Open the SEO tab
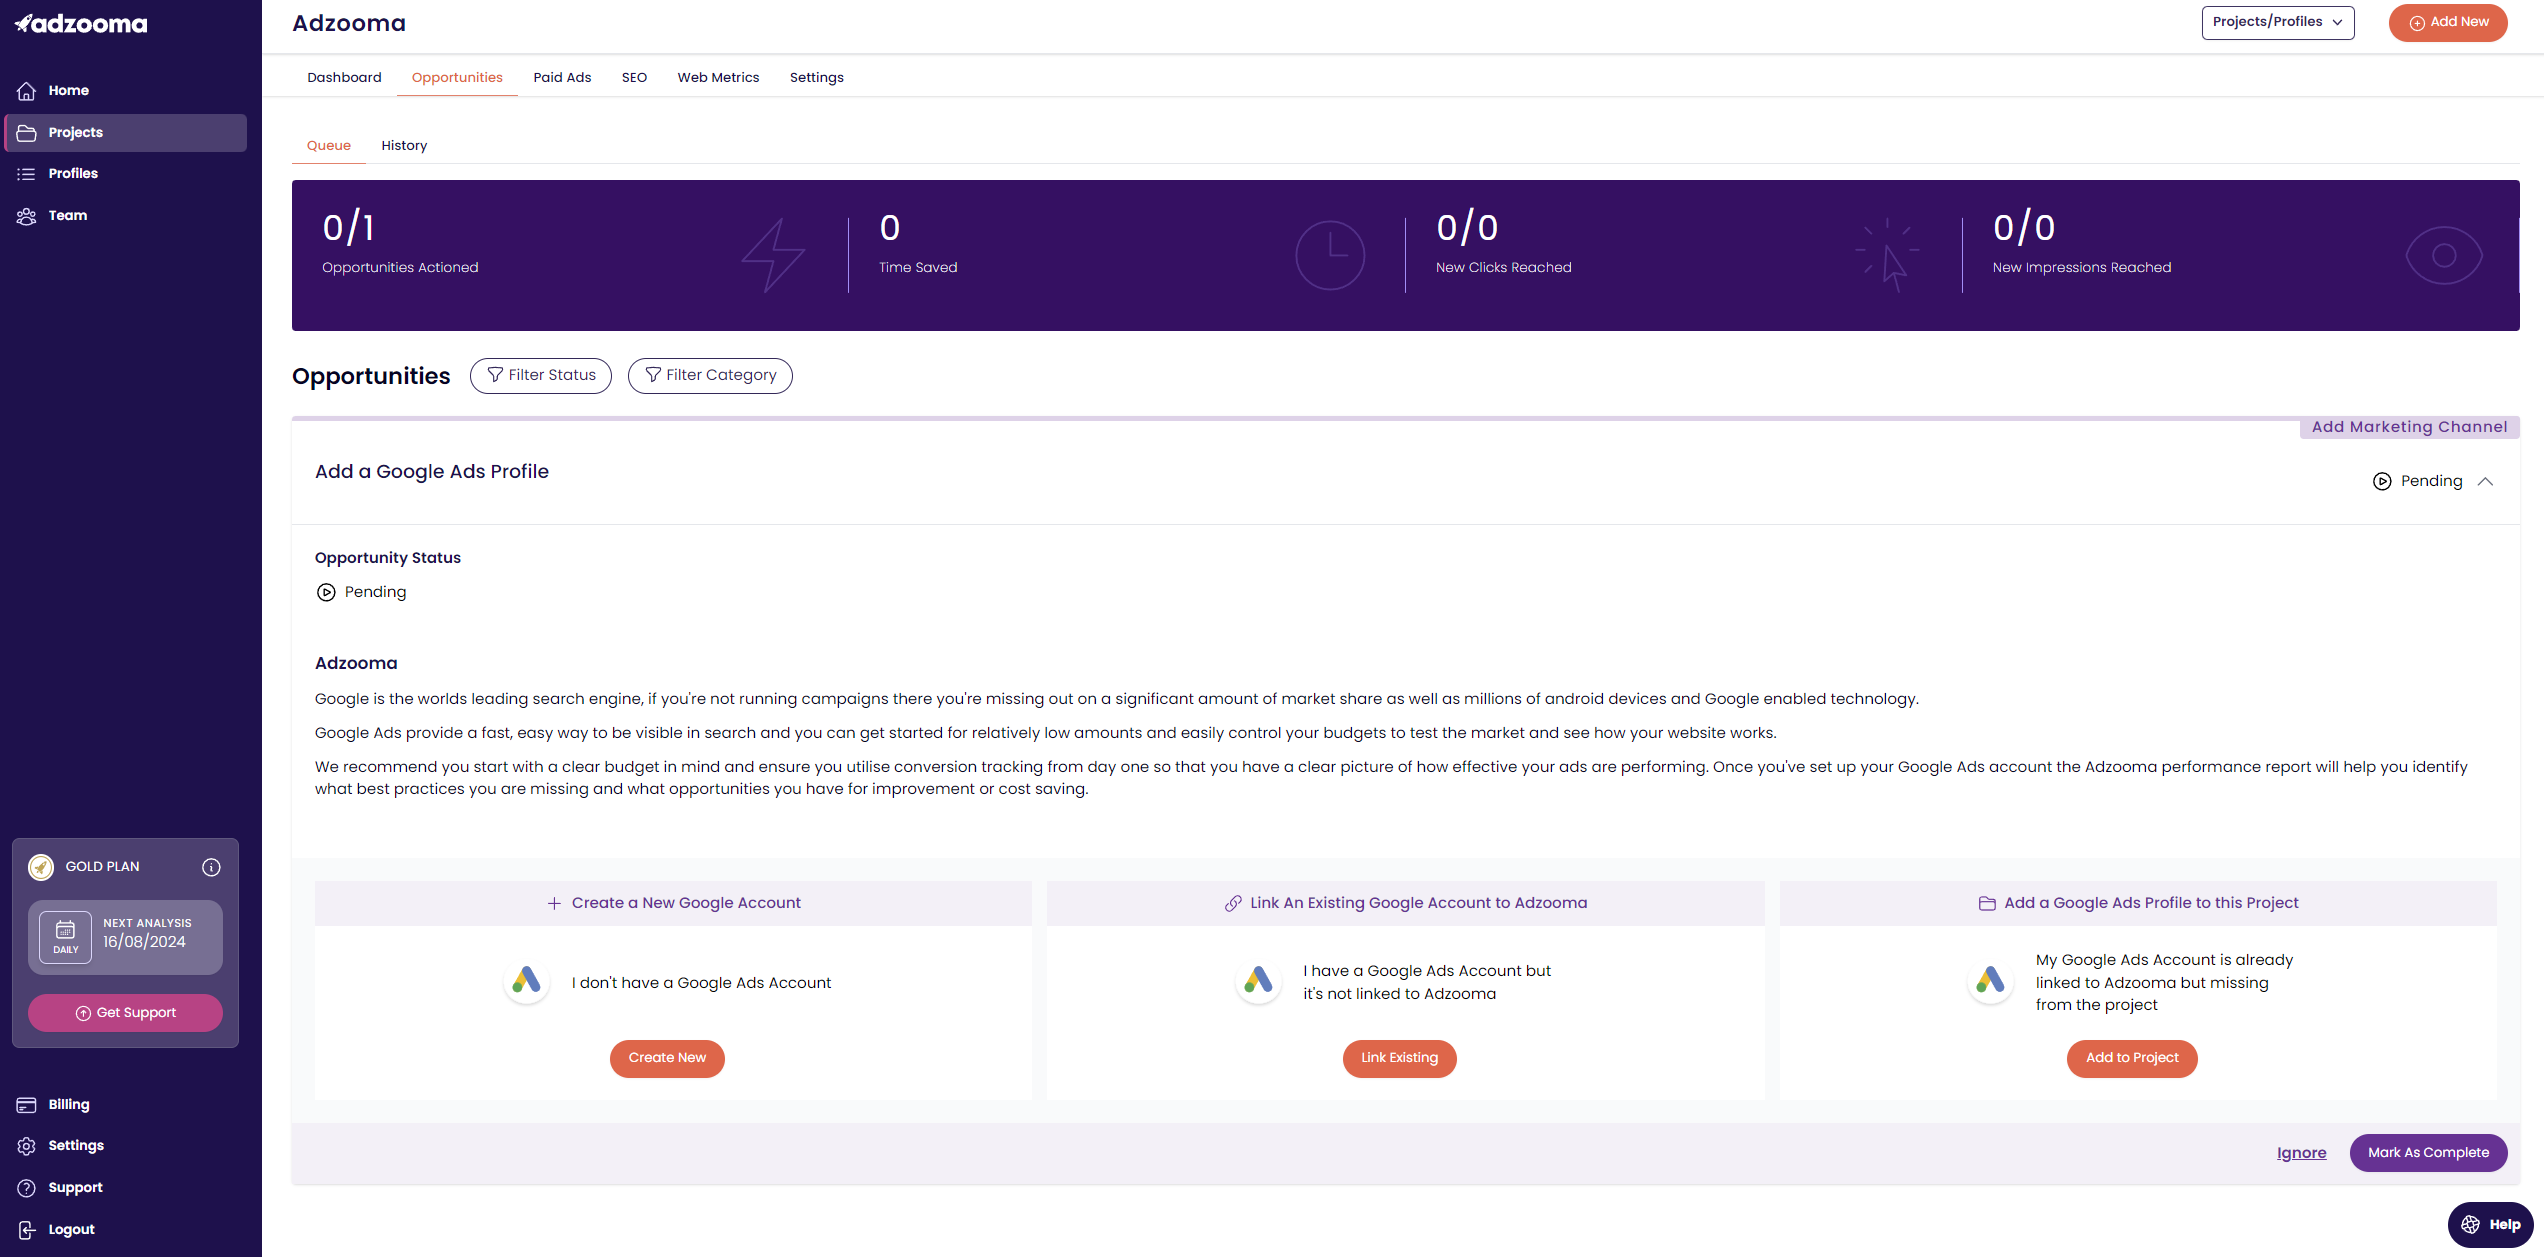This screenshot has width=2544, height=1257. (x=634, y=77)
